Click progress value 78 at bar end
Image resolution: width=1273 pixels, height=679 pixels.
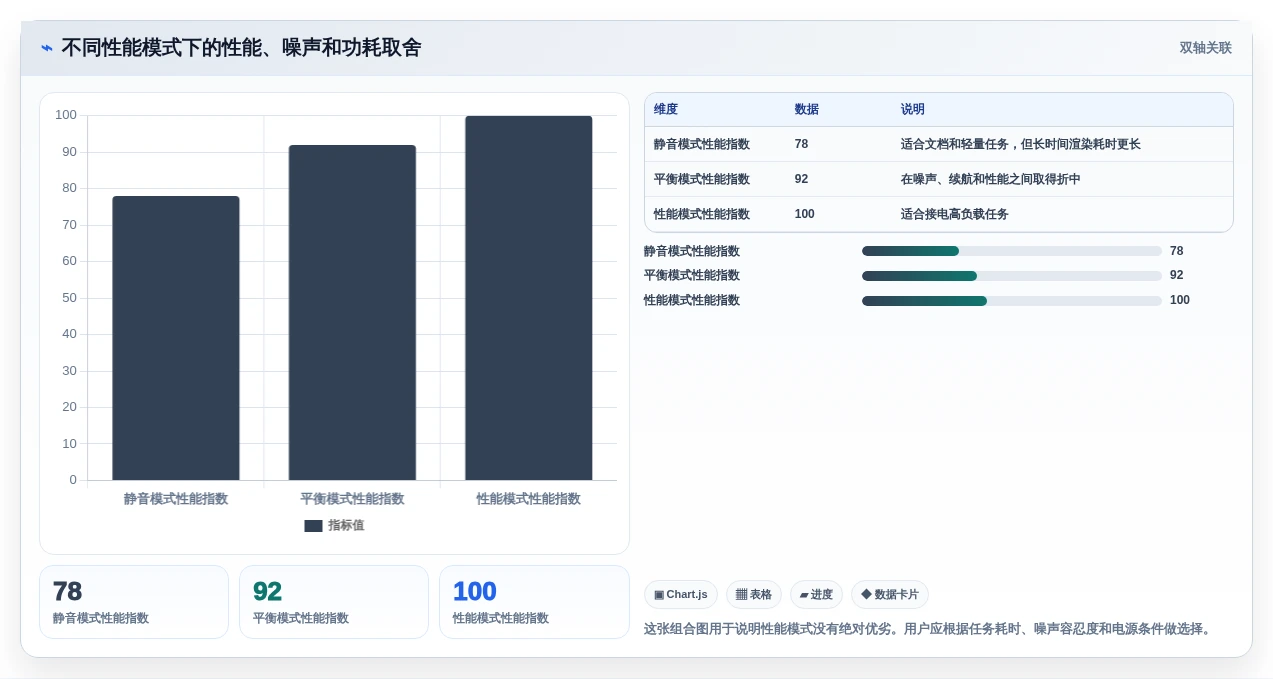pyautogui.click(x=1177, y=251)
